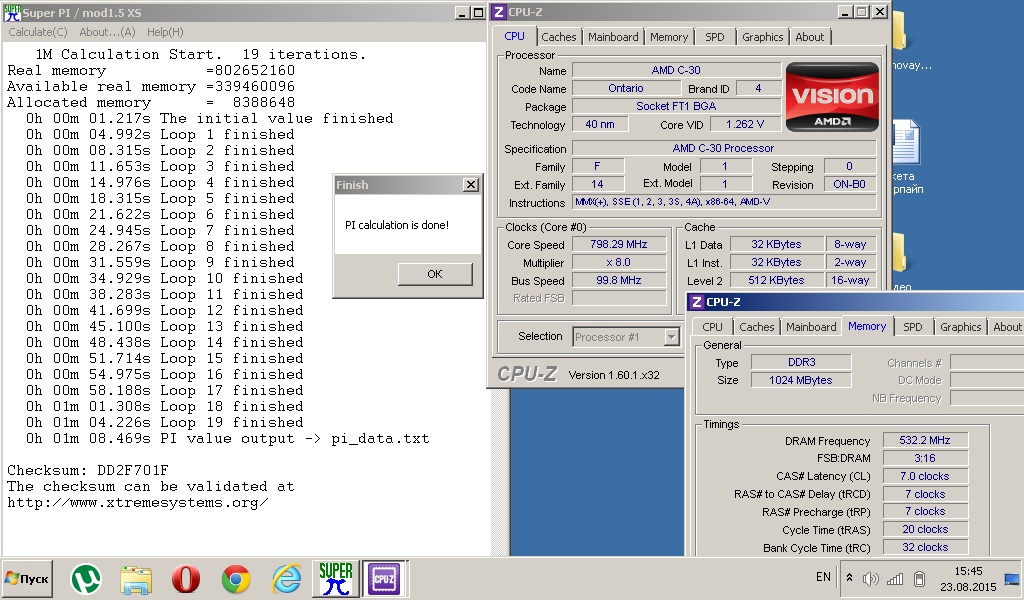The image size is (1024, 600).
Task: Switch to Memory tab in top CPU-Z
Action: (669, 37)
